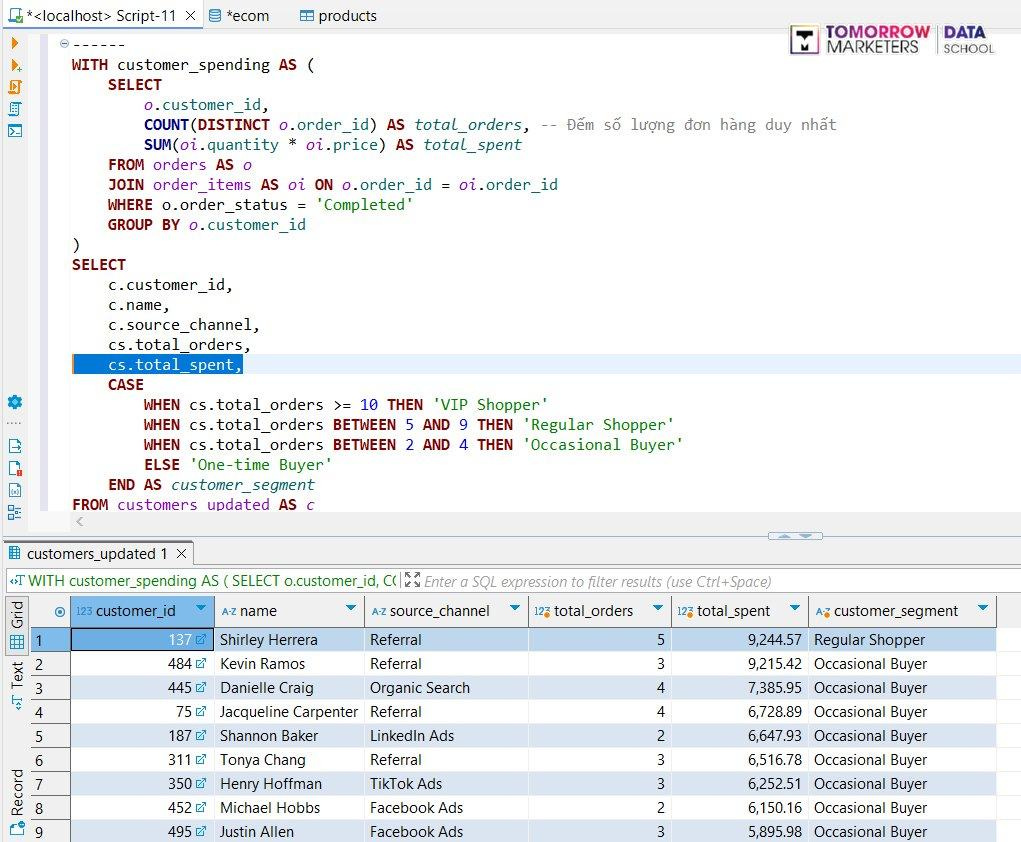Open the gear settings icon in the editor sidebar
Image resolution: width=1021 pixels, height=842 pixels.
tap(15, 402)
